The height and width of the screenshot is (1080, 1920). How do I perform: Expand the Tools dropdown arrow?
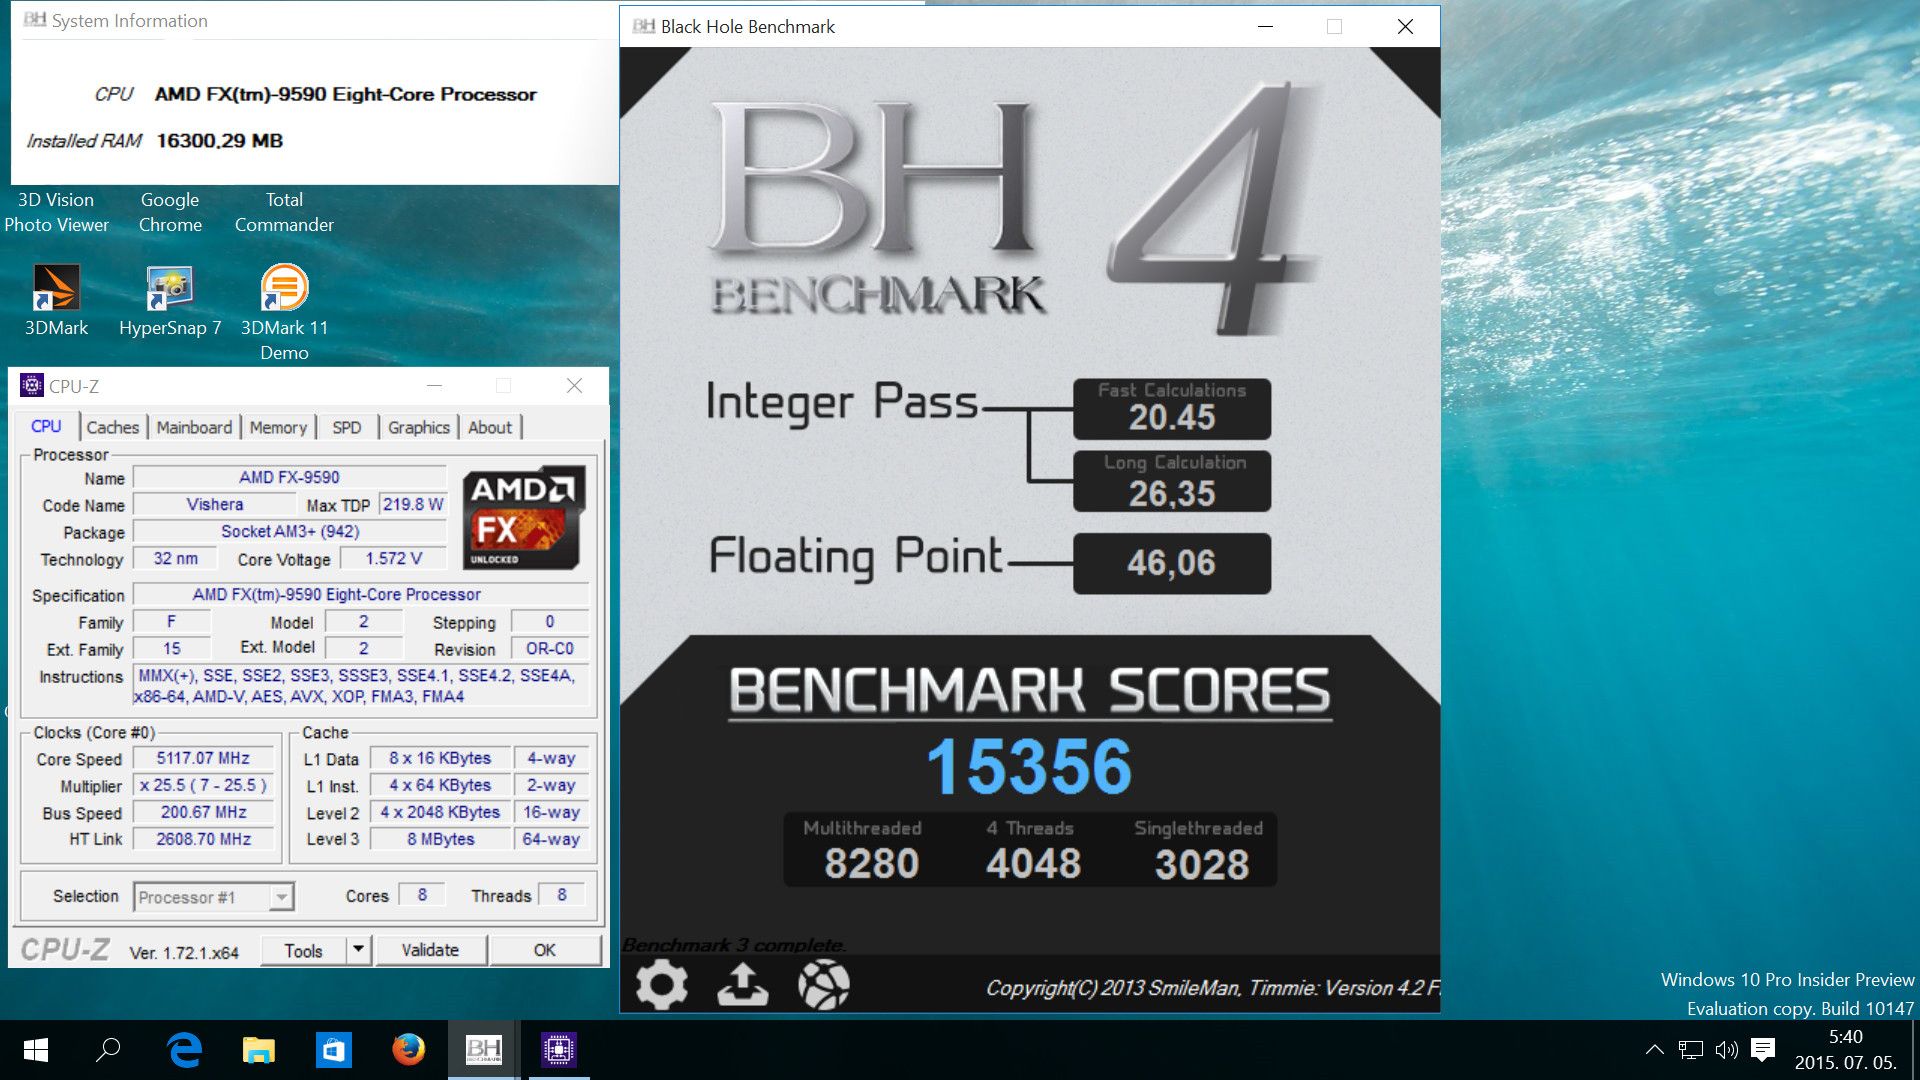click(x=359, y=950)
